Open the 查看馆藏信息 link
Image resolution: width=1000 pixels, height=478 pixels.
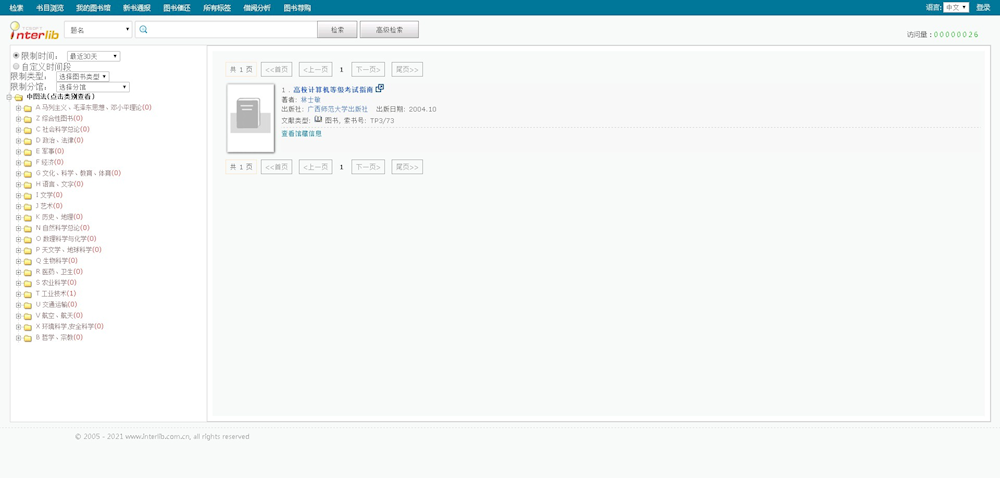[301, 133]
